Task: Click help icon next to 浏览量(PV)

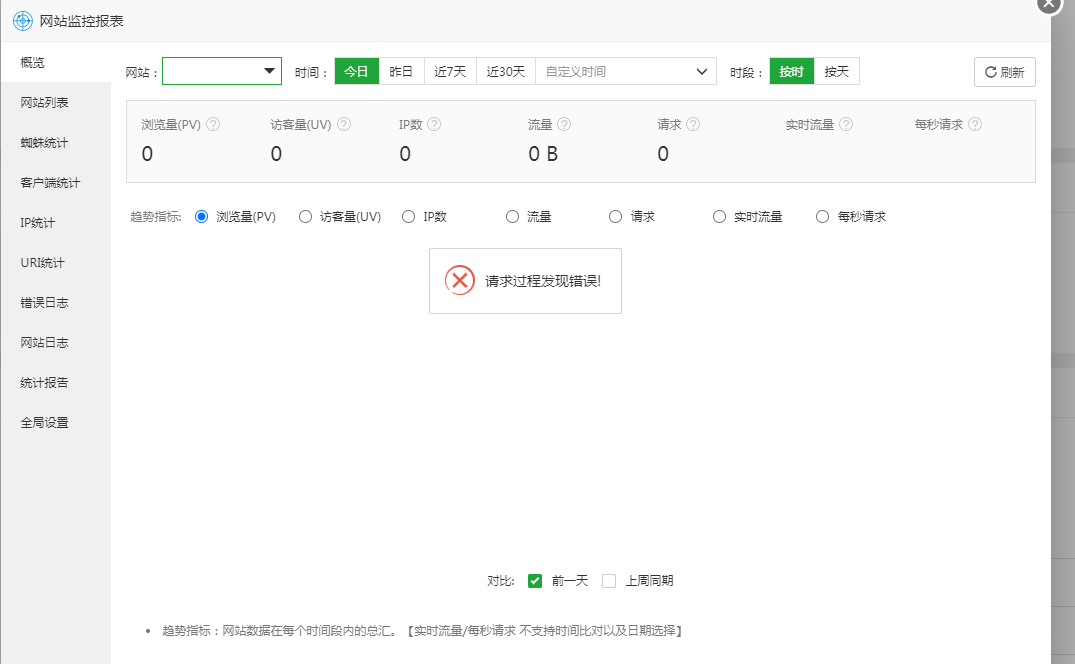Action: coord(213,125)
